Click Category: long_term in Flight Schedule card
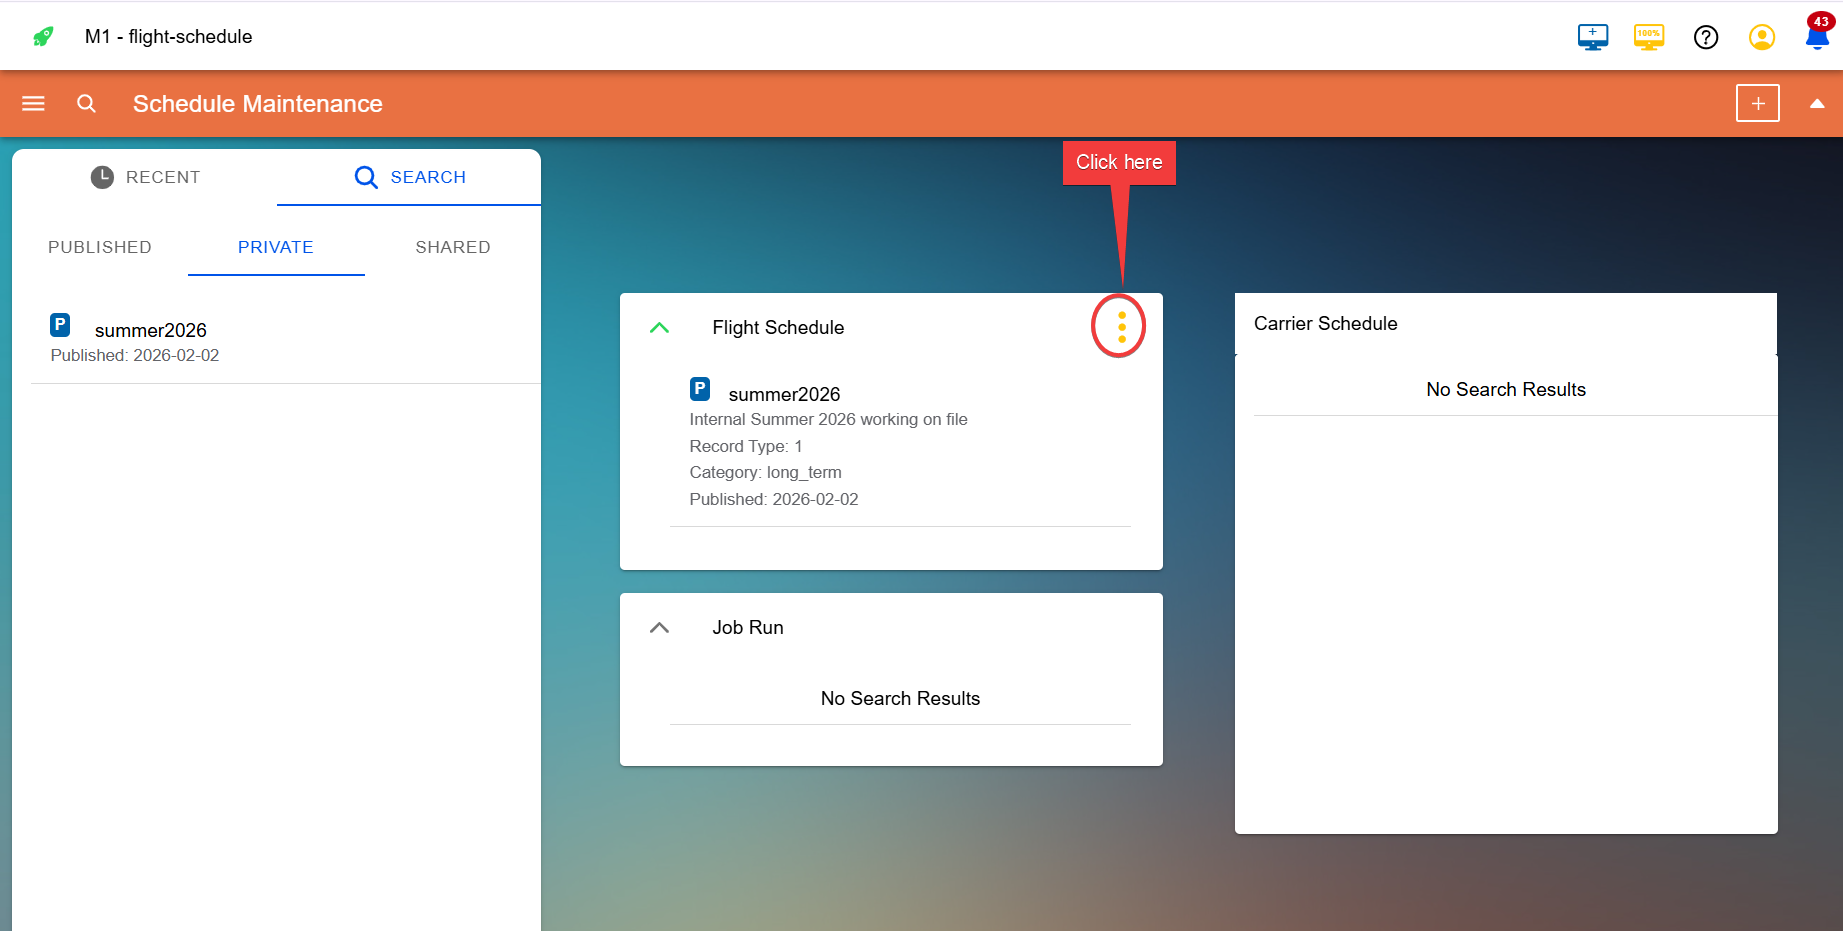 pyautogui.click(x=765, y=473)
